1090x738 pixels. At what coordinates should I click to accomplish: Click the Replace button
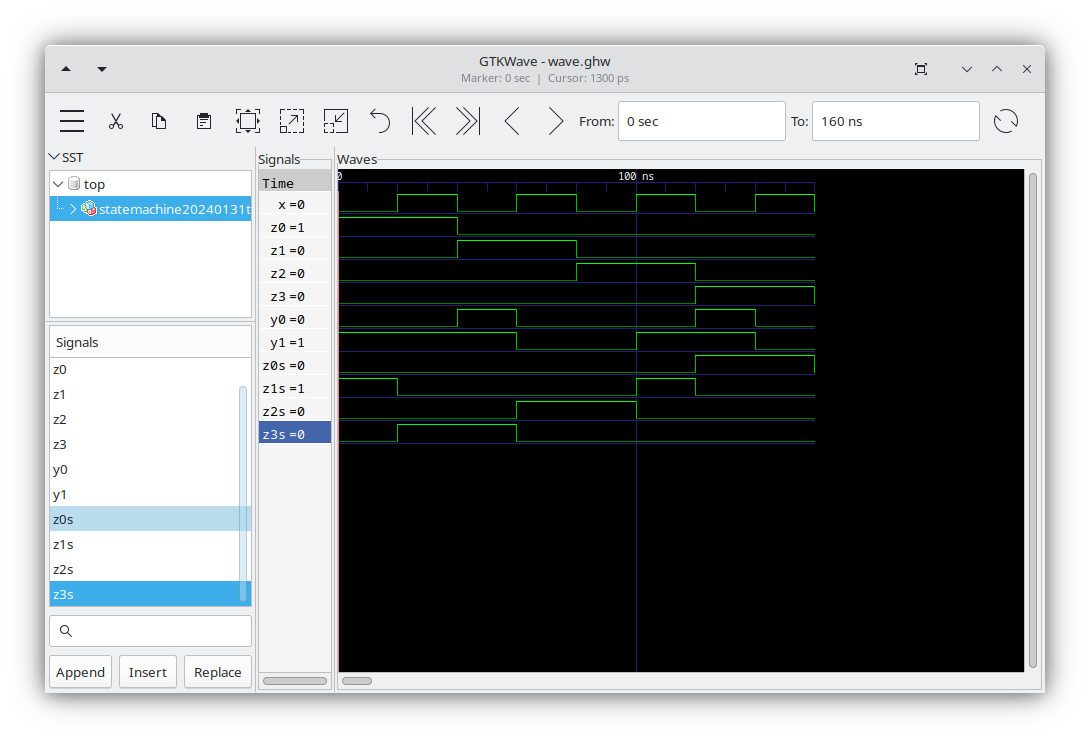[217, 671]
